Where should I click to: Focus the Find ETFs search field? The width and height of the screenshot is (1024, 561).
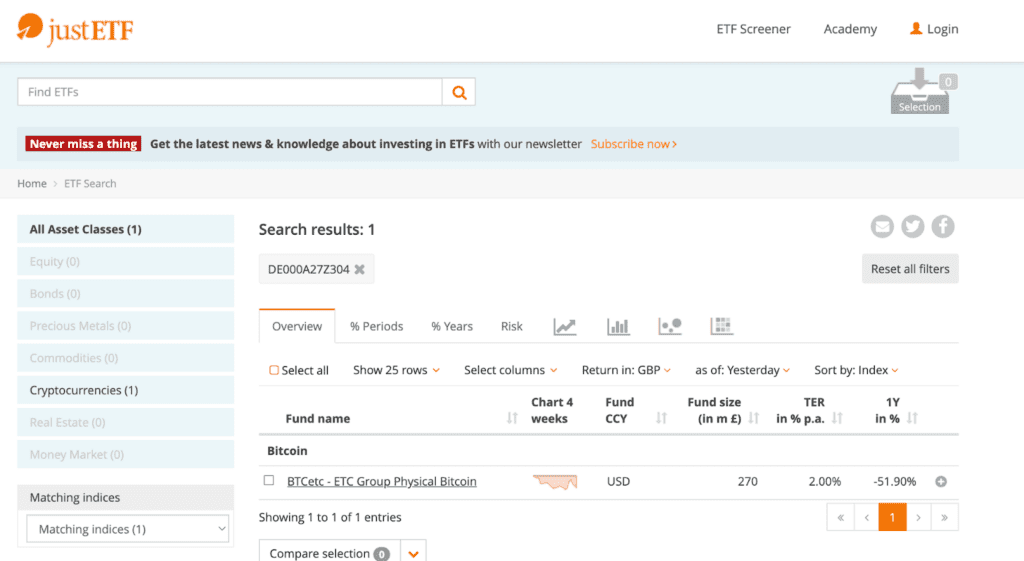[x=230, y=92]
